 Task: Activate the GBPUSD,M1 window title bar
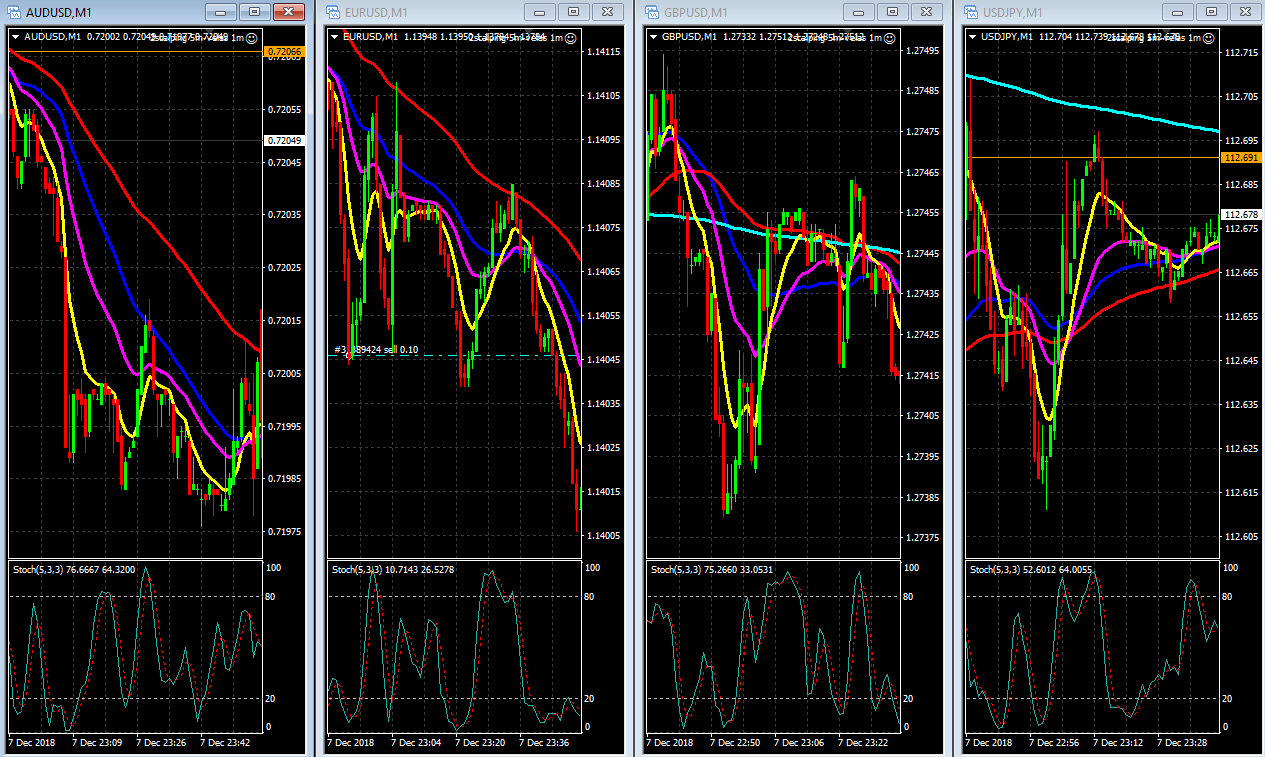click(750, 12)
